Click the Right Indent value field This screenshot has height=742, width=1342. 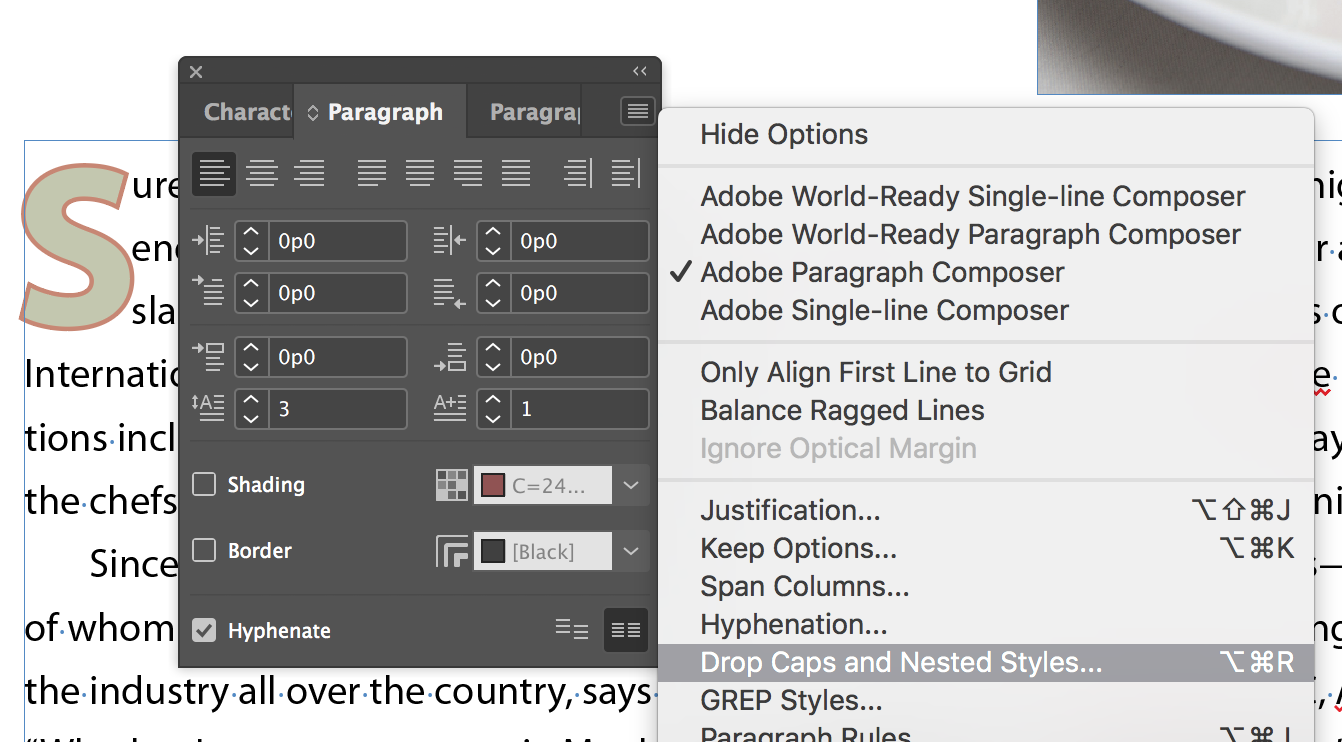[579, 241]
